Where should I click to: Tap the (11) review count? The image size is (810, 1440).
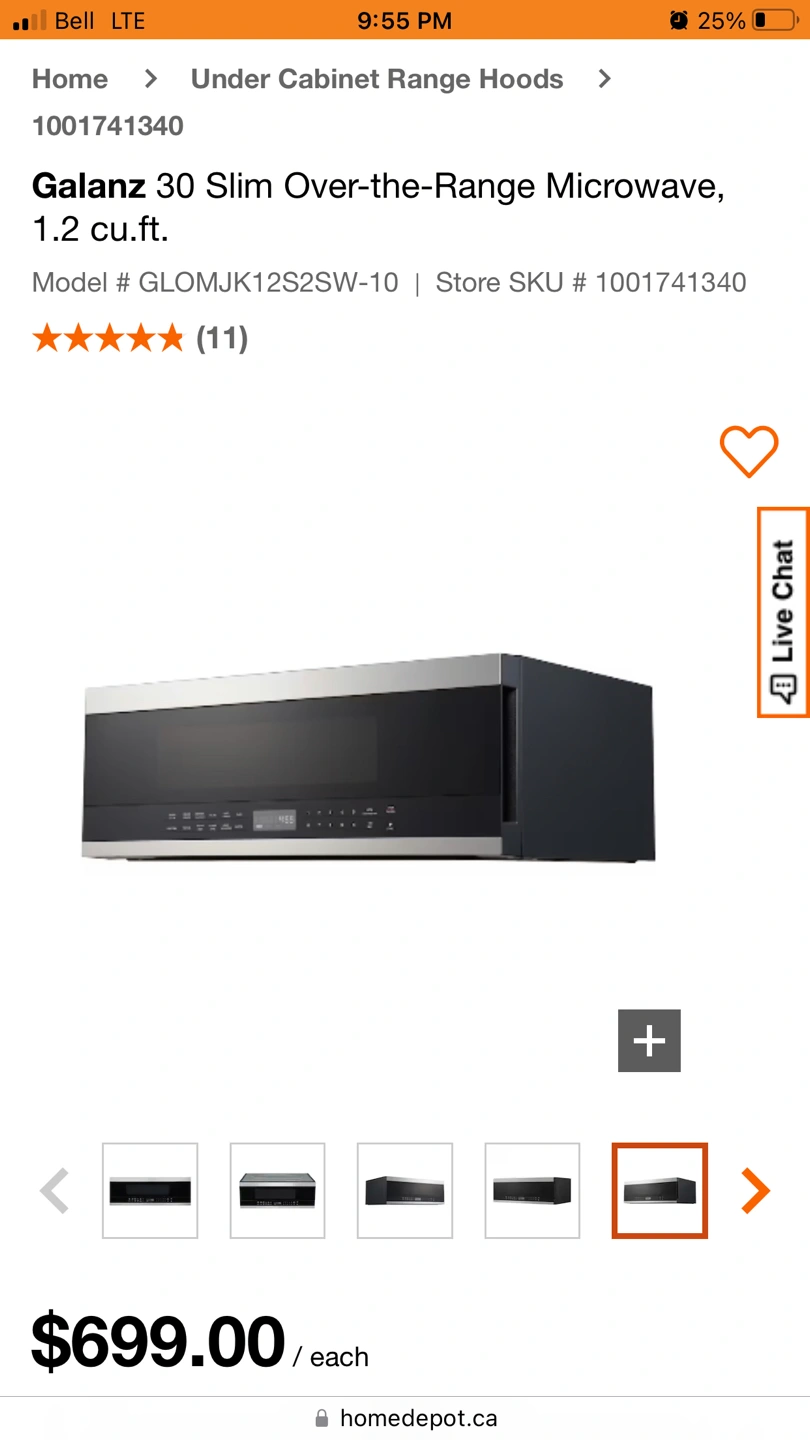[222, 338]
